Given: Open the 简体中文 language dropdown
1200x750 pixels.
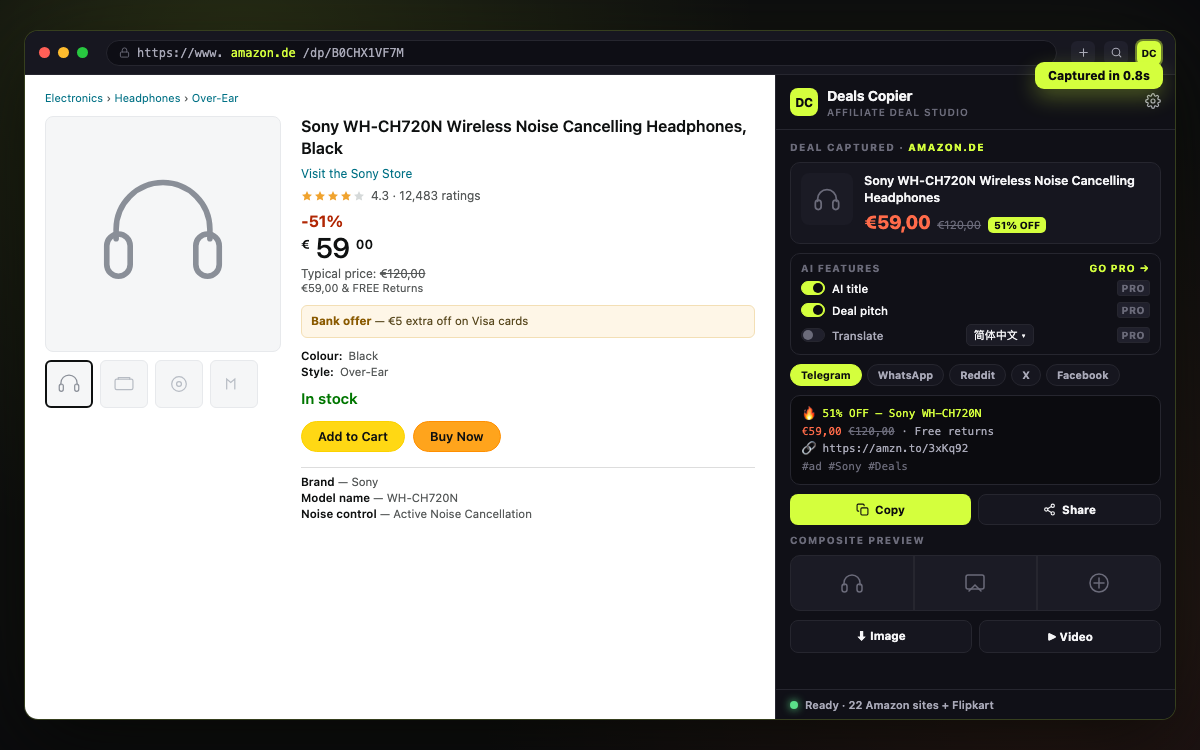Looking at the screenshot, I should [1000, 335].
